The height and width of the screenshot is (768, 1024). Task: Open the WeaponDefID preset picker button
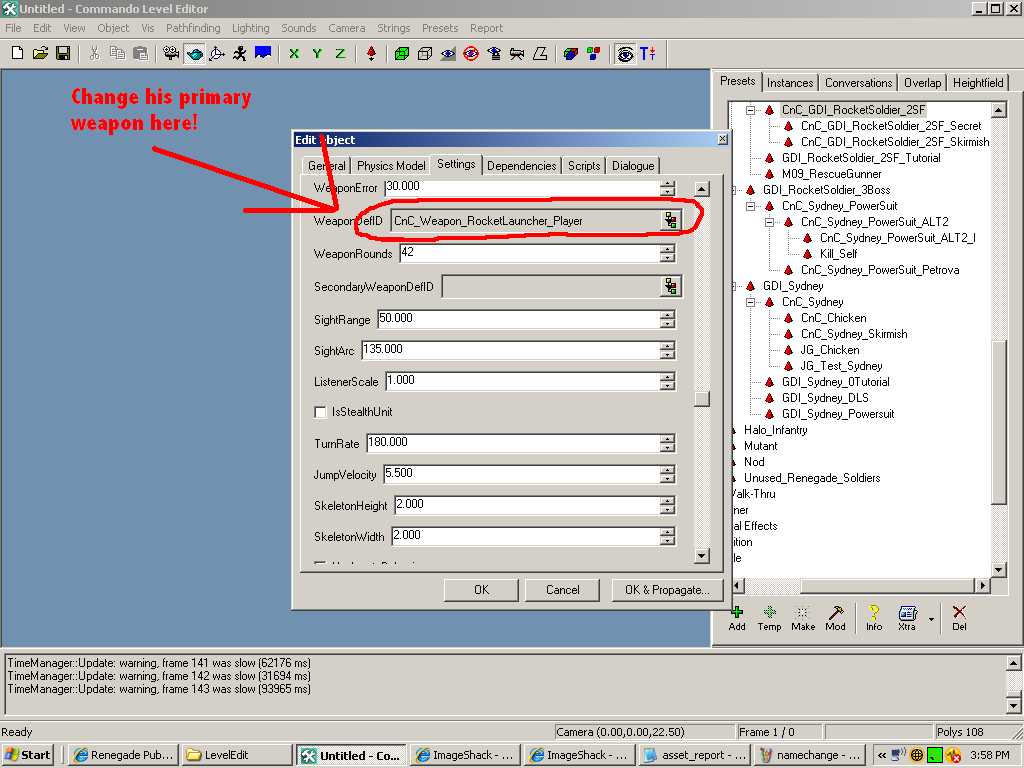click(x=671, y=221)
